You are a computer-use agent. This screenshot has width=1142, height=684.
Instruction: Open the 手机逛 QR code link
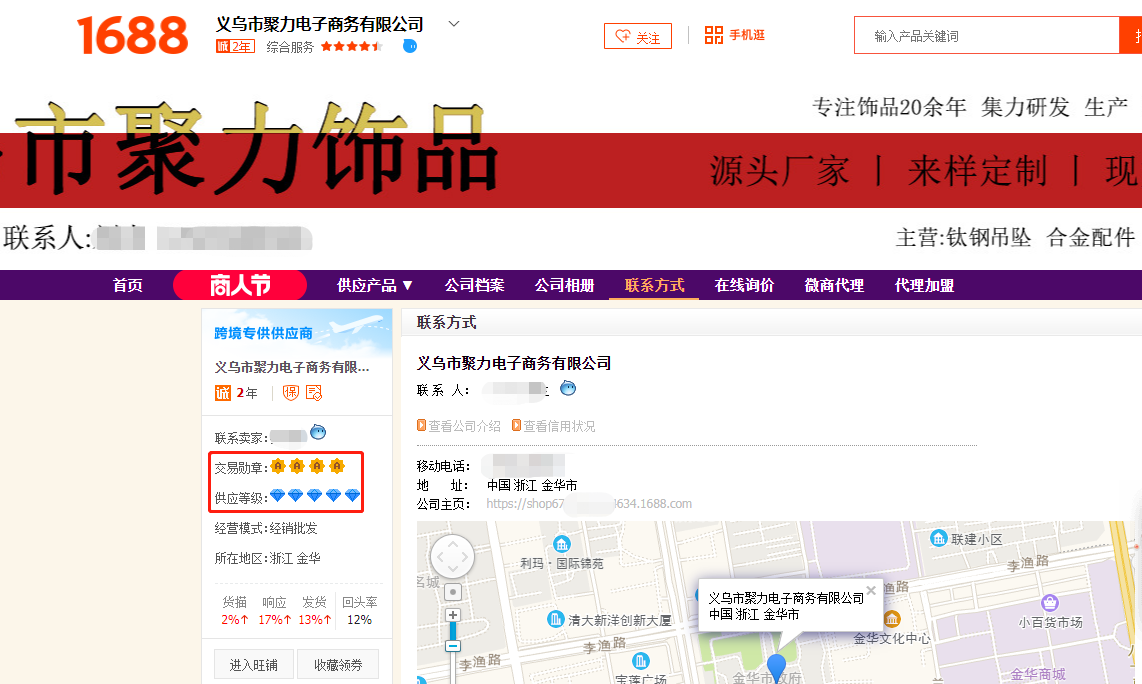734,35
